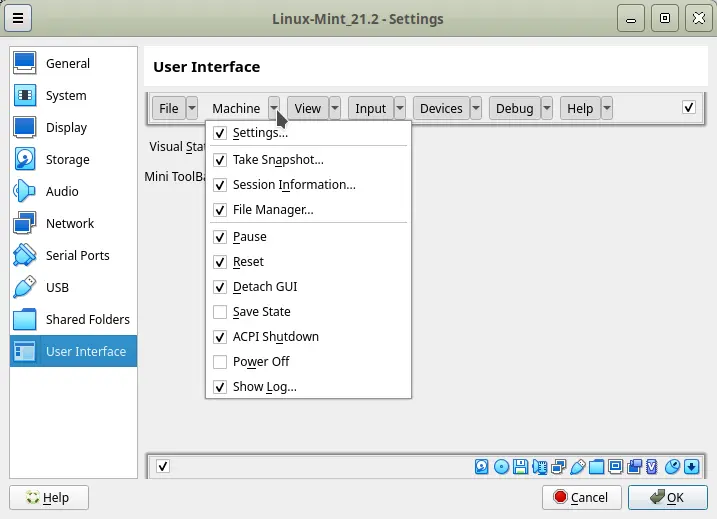
Task: Click the optical disc status bar indicator
Action: tap(501, 467)
